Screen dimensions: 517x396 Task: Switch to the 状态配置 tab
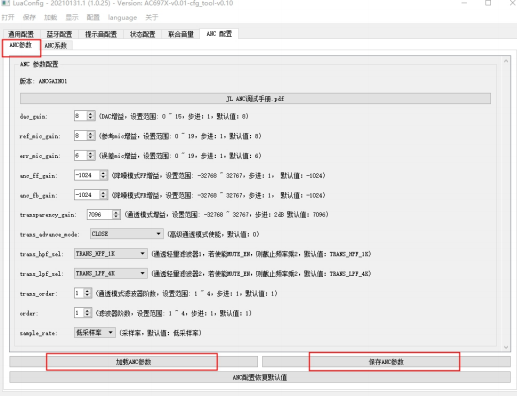(142, 34)
